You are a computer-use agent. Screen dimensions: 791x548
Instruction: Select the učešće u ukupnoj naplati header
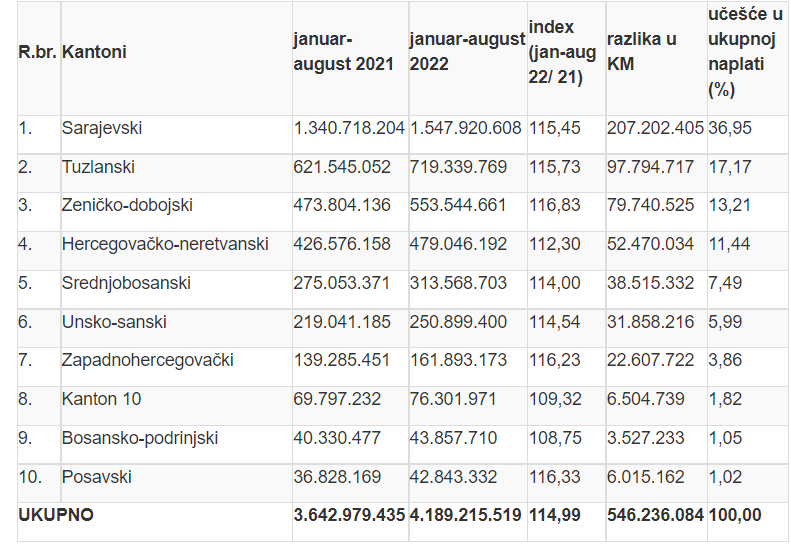point(744,52)
